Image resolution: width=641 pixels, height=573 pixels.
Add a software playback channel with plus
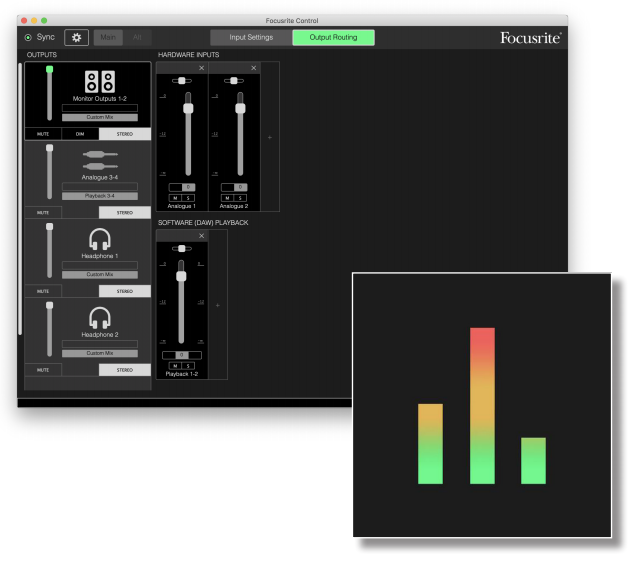click(218, 305)
